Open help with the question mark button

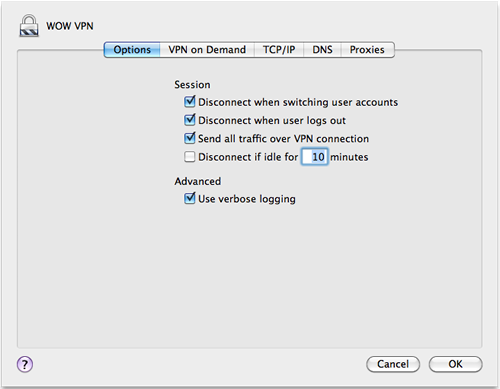(x=25, y=364)
